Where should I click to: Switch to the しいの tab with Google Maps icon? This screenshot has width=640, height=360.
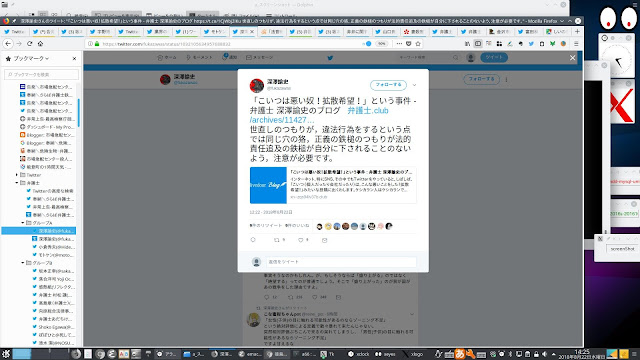point(557,31)
